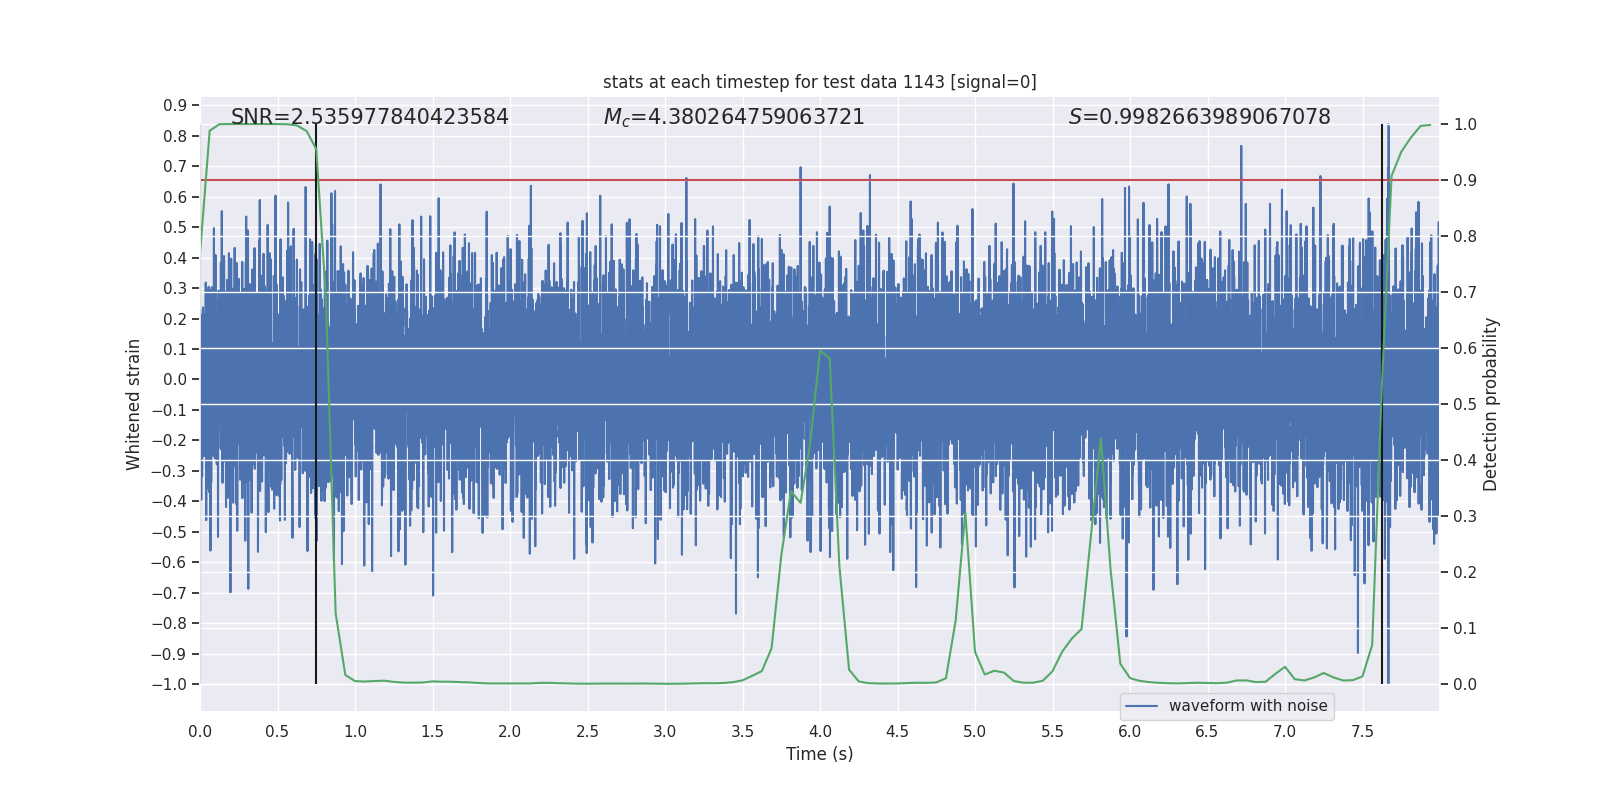The image size is (1600, 800).
Task: Click the 'Detection probability' right axis label
Action: [x=1491, y=404]
